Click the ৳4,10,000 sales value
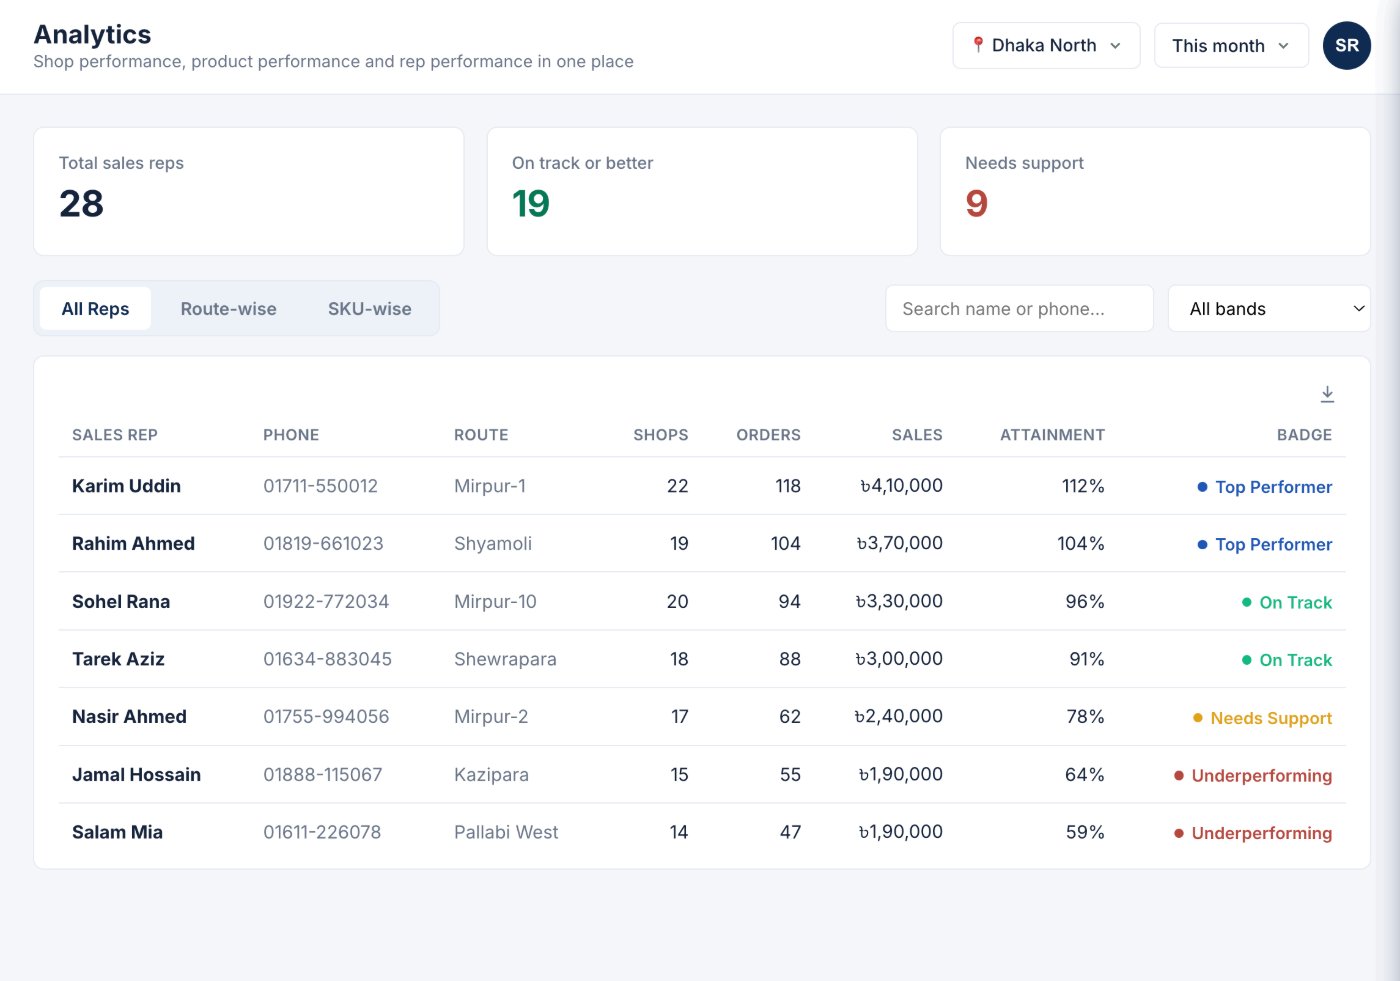Viewport: 1400px width, 981px height. coord(901,486)
